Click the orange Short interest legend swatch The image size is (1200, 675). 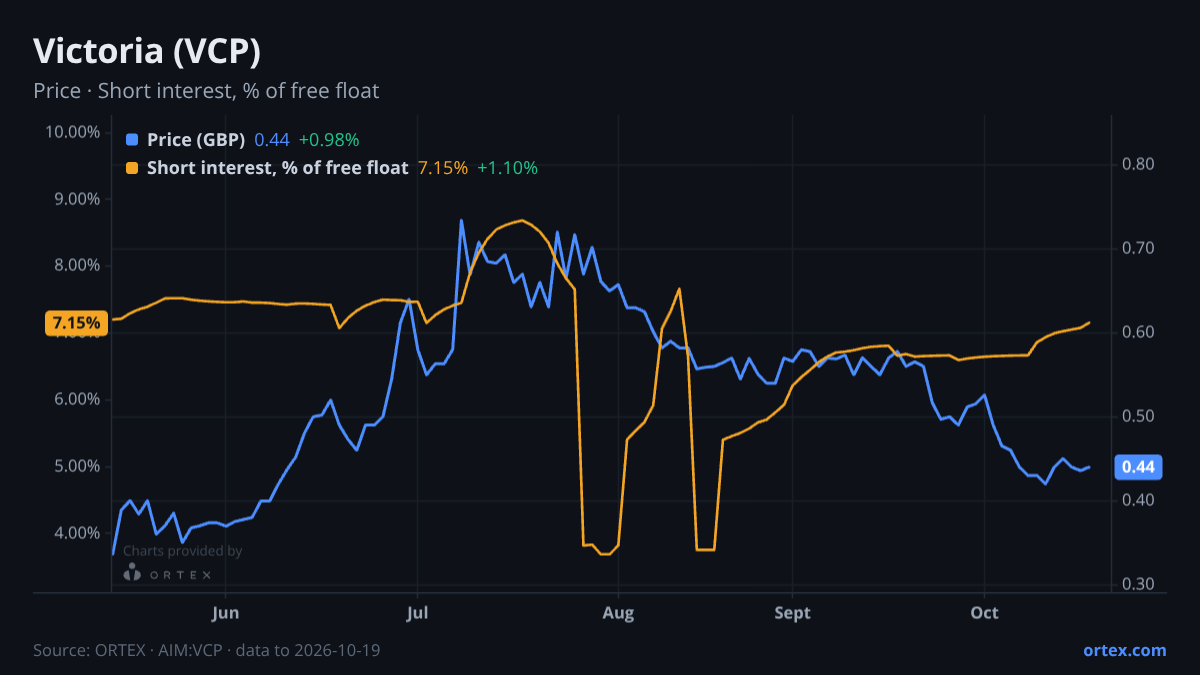[x=132, y=168]
